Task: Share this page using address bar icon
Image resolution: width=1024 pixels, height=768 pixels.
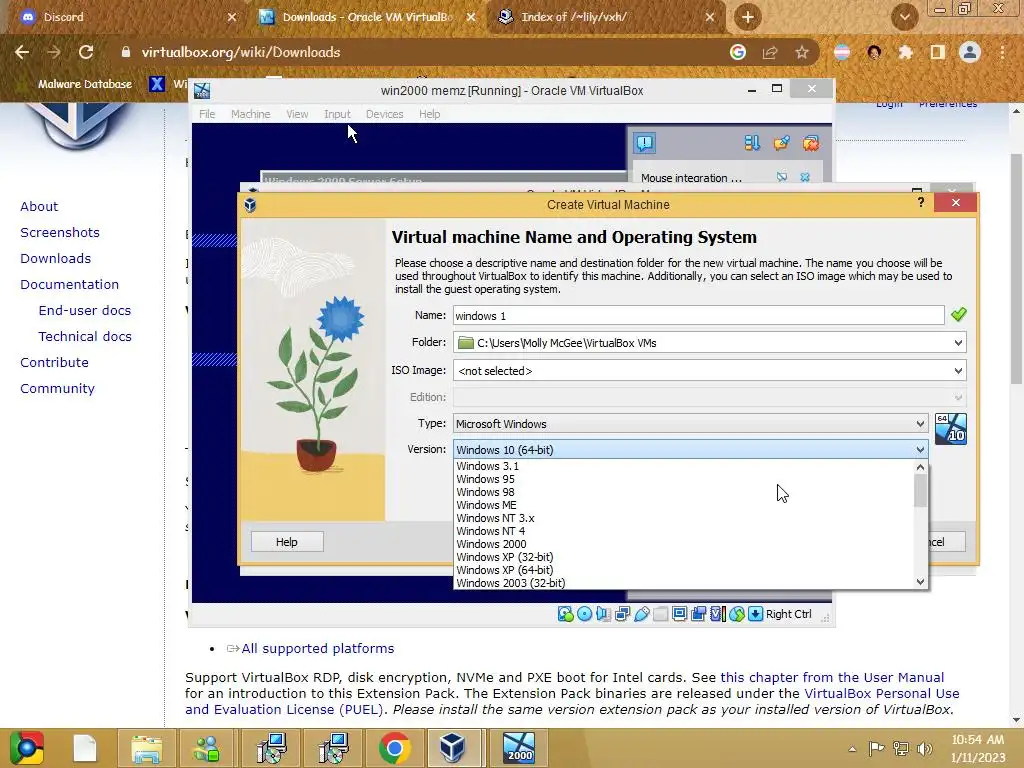Action: (770, 52)
